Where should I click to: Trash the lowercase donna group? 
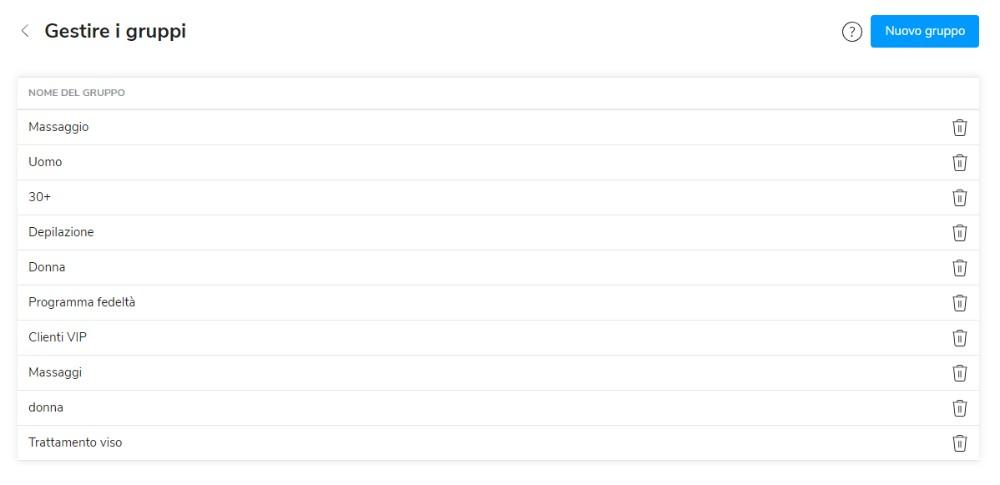959,407
